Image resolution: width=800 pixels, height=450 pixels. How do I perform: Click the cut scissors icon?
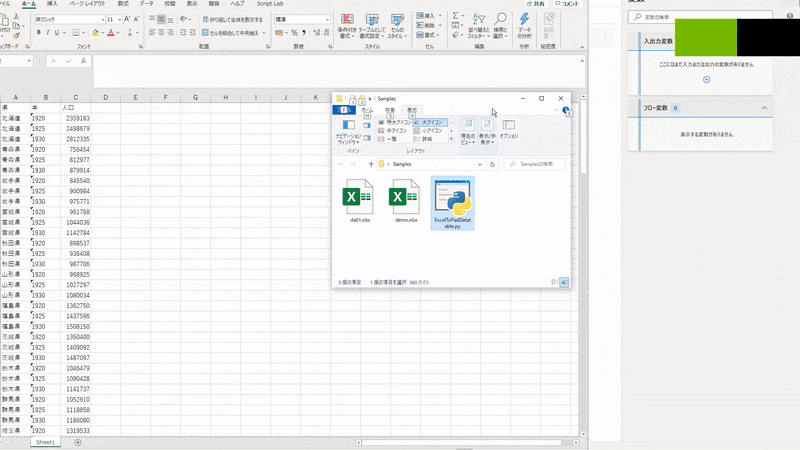[x=16, y=16]
